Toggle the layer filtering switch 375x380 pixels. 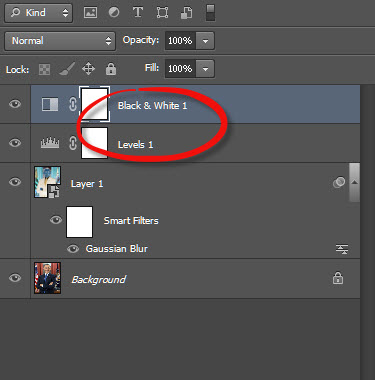210,13
